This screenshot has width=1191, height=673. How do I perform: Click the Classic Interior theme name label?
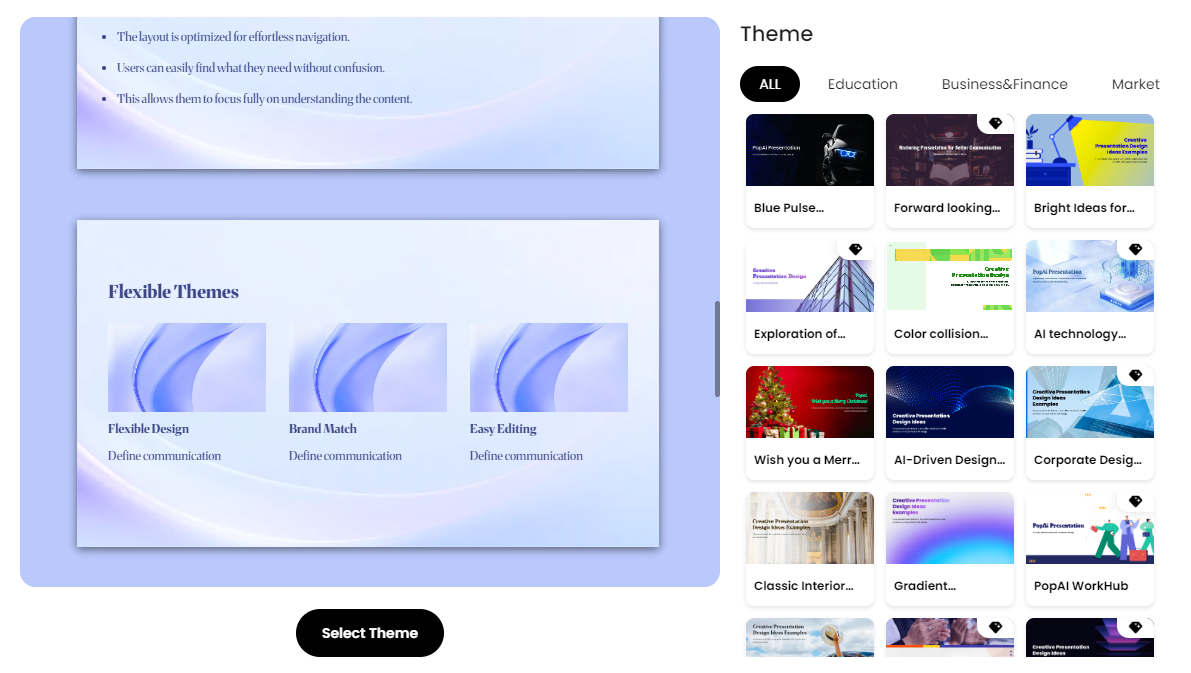click(804, 586)
